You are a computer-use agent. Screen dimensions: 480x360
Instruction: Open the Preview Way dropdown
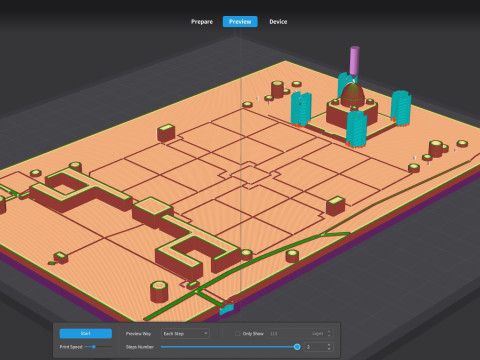click(185, 333)
